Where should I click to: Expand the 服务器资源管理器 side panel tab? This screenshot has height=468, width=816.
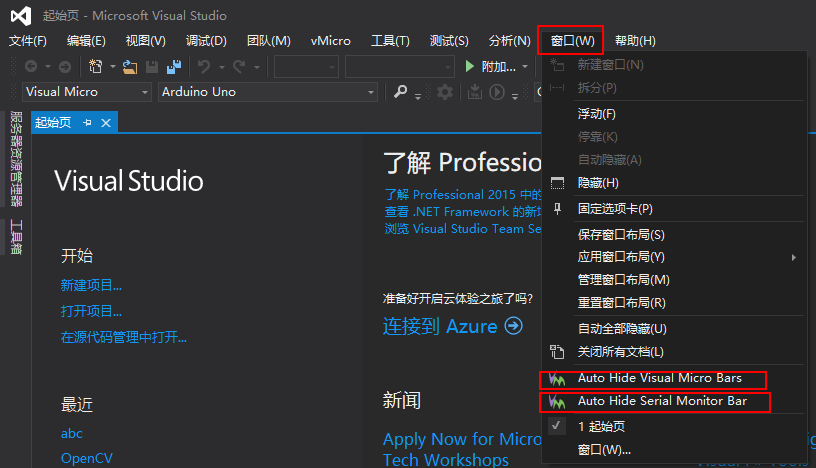pos(16,159)
